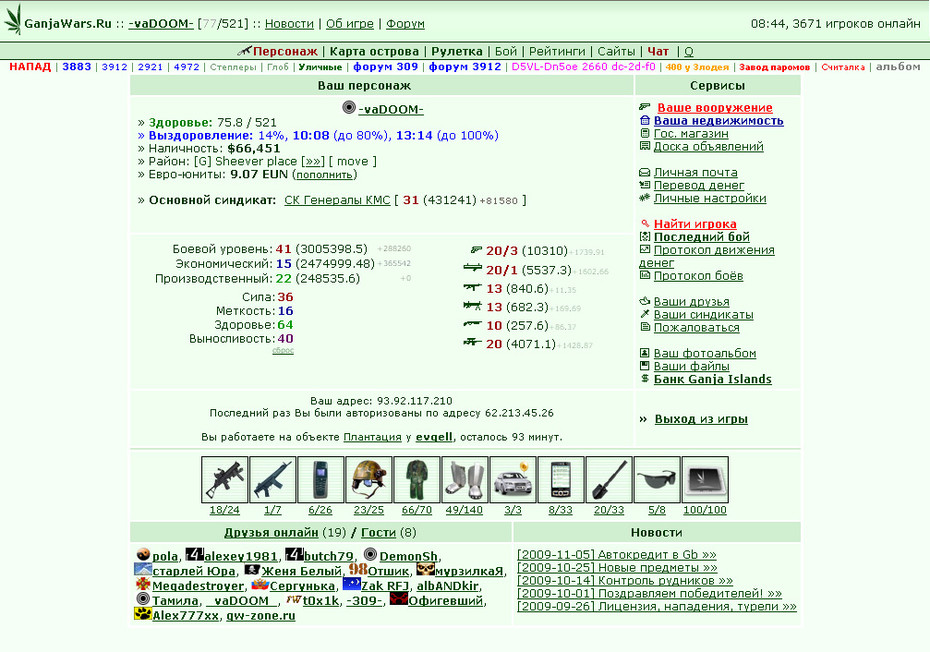Screen dimensions: 930x652
Task: Open evgell player profile link
Action: click(434, 437)
